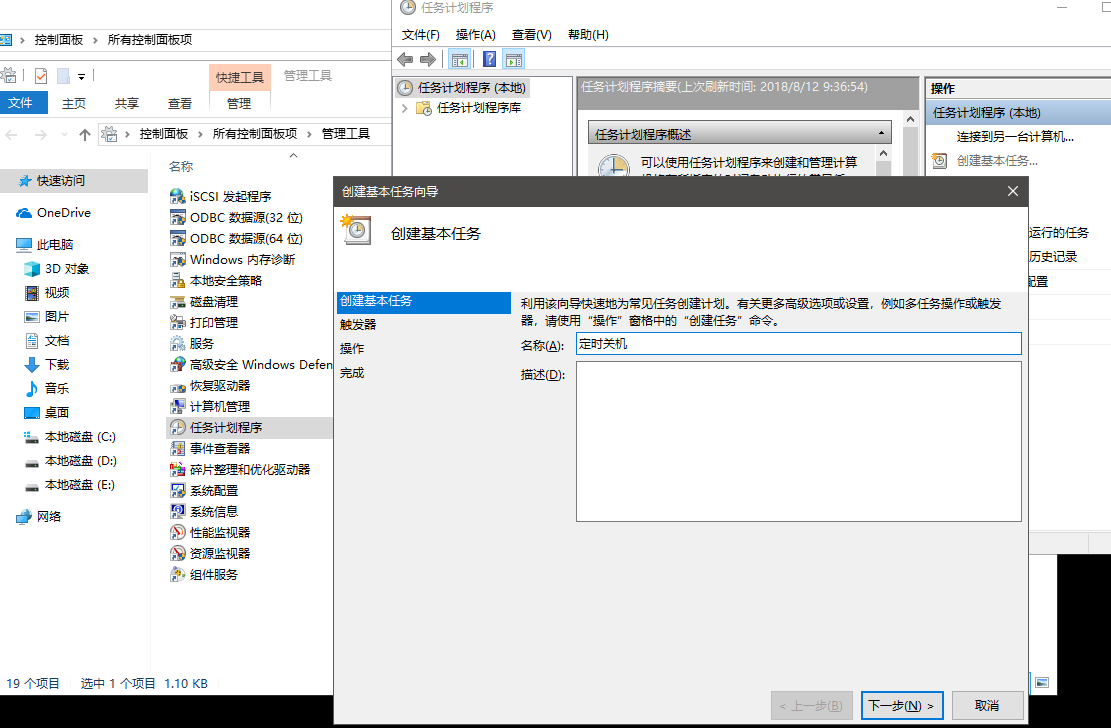Click the Forward arrow in Task Scheduler toolbar
Viewport: 1111px width, 728px height.
click(x=427, y=60)
